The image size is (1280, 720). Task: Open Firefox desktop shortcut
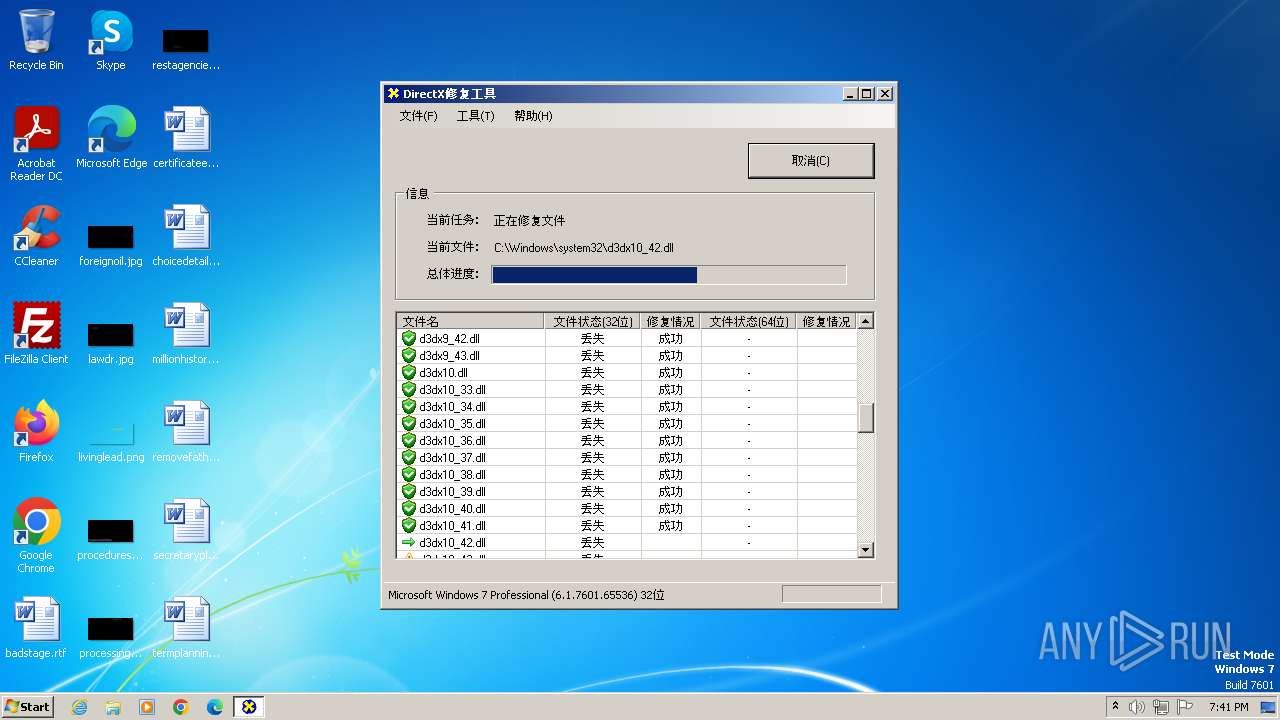click(36, 432)
